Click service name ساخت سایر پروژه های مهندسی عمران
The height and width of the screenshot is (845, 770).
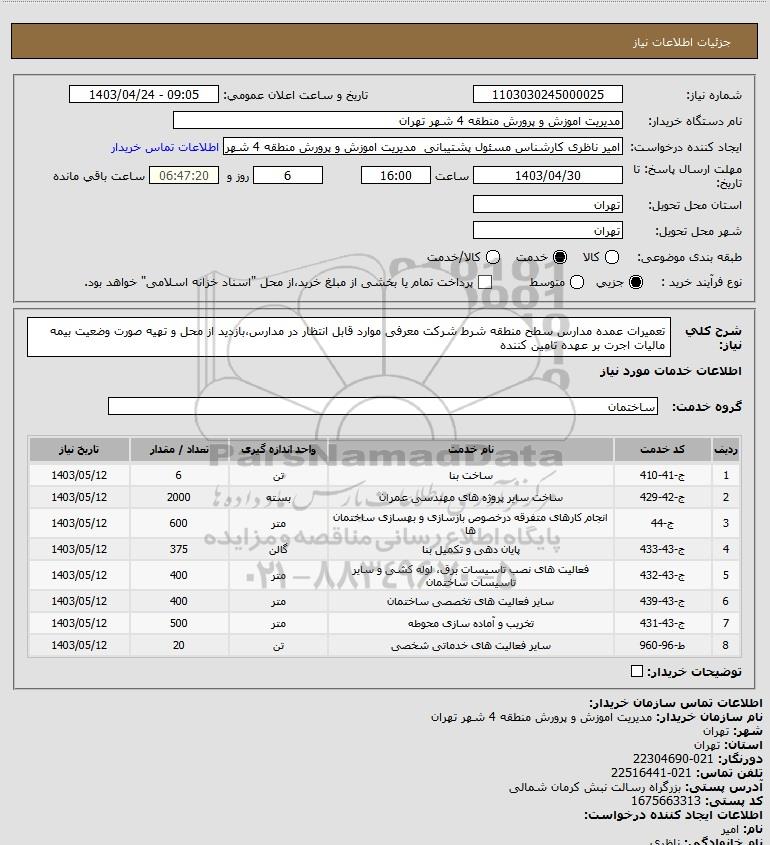click(471, 497)
